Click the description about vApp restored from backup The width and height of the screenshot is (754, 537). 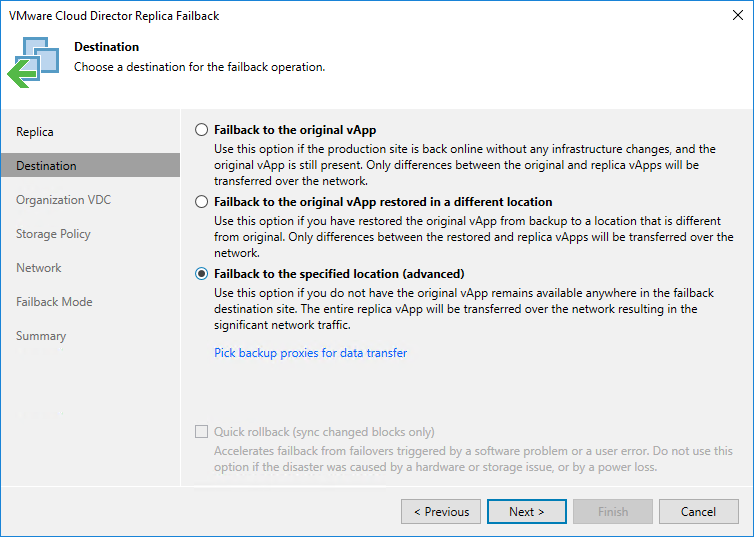(x=474, y=237)
